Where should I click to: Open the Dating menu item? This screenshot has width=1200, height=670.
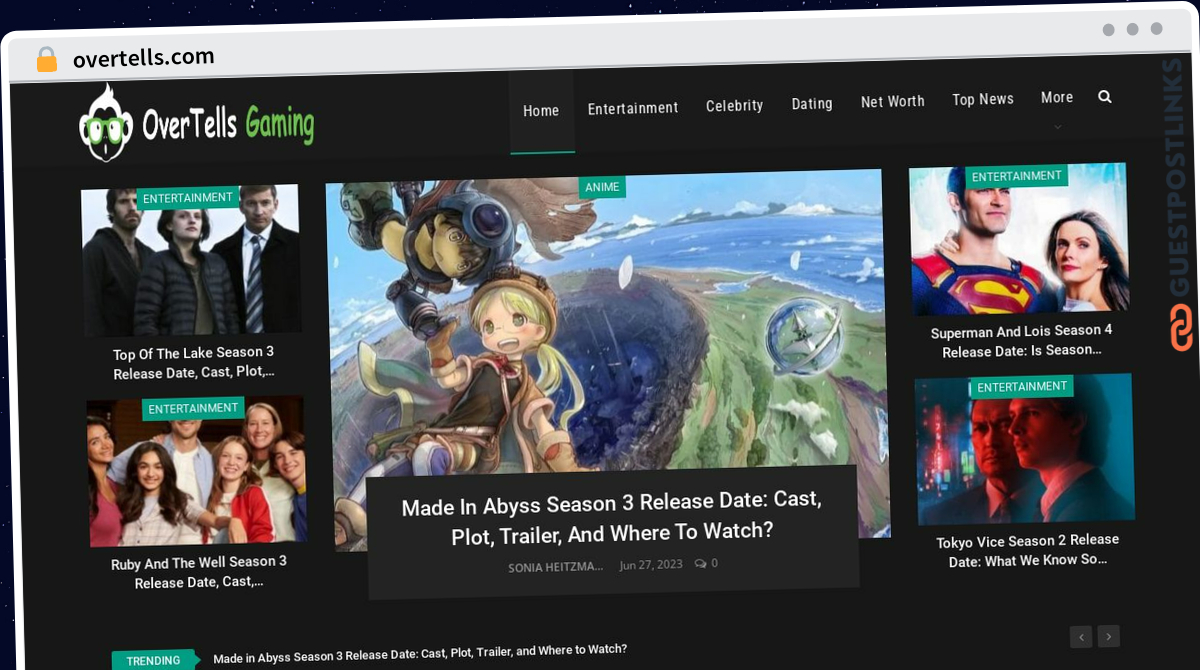(x=812, y=103)
